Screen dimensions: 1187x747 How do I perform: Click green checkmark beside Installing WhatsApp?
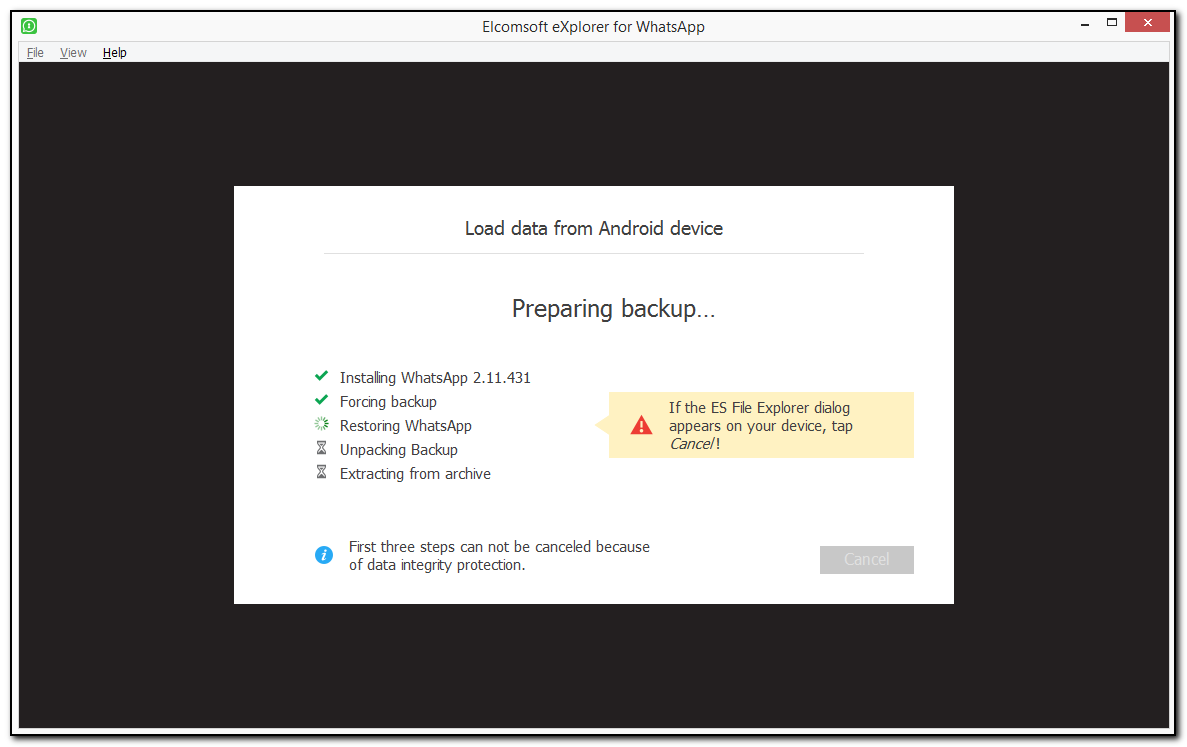point(321,377)
